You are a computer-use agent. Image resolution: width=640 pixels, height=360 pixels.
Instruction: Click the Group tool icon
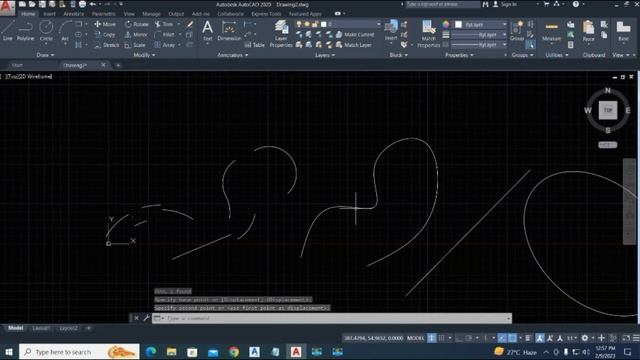pos(517,31)
